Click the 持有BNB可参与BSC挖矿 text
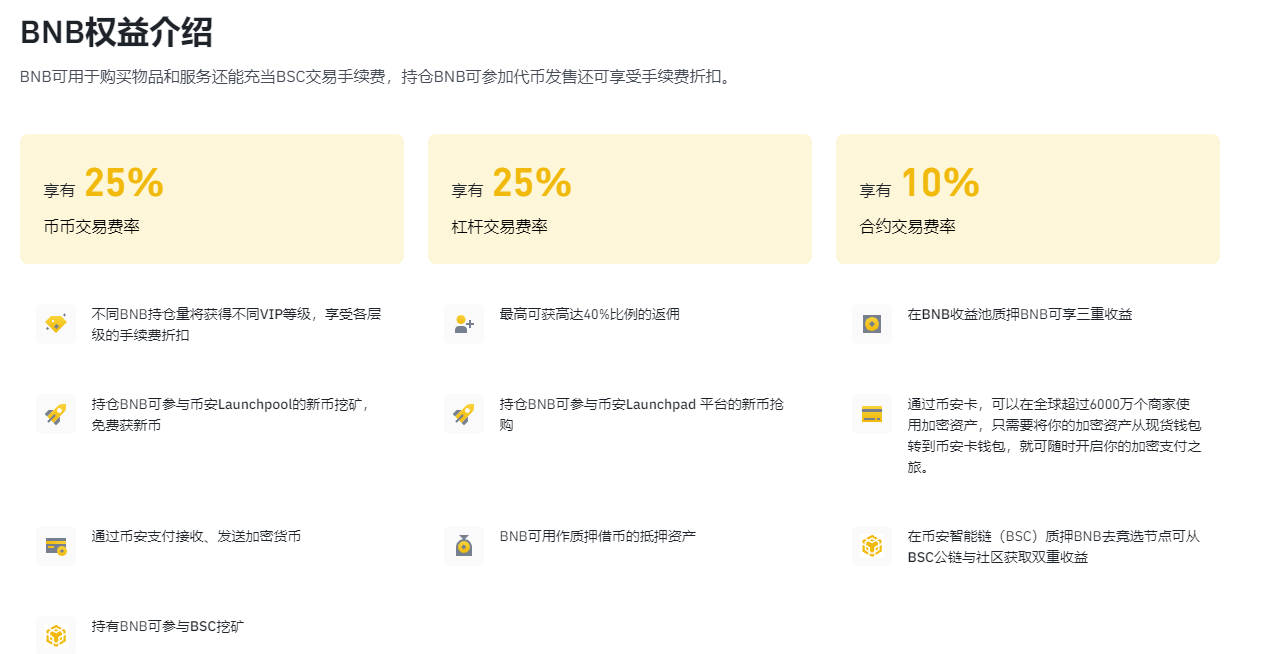1269x654 pixels. [x=168, y=627]
